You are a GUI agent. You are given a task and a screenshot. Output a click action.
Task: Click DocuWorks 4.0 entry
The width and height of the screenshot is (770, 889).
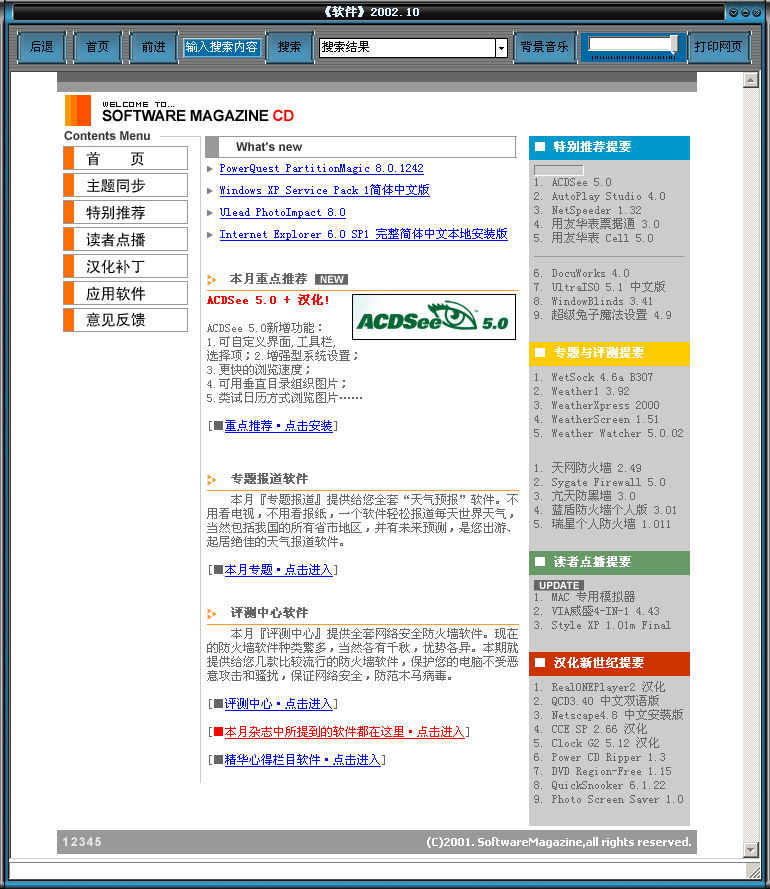click(590, 273)
